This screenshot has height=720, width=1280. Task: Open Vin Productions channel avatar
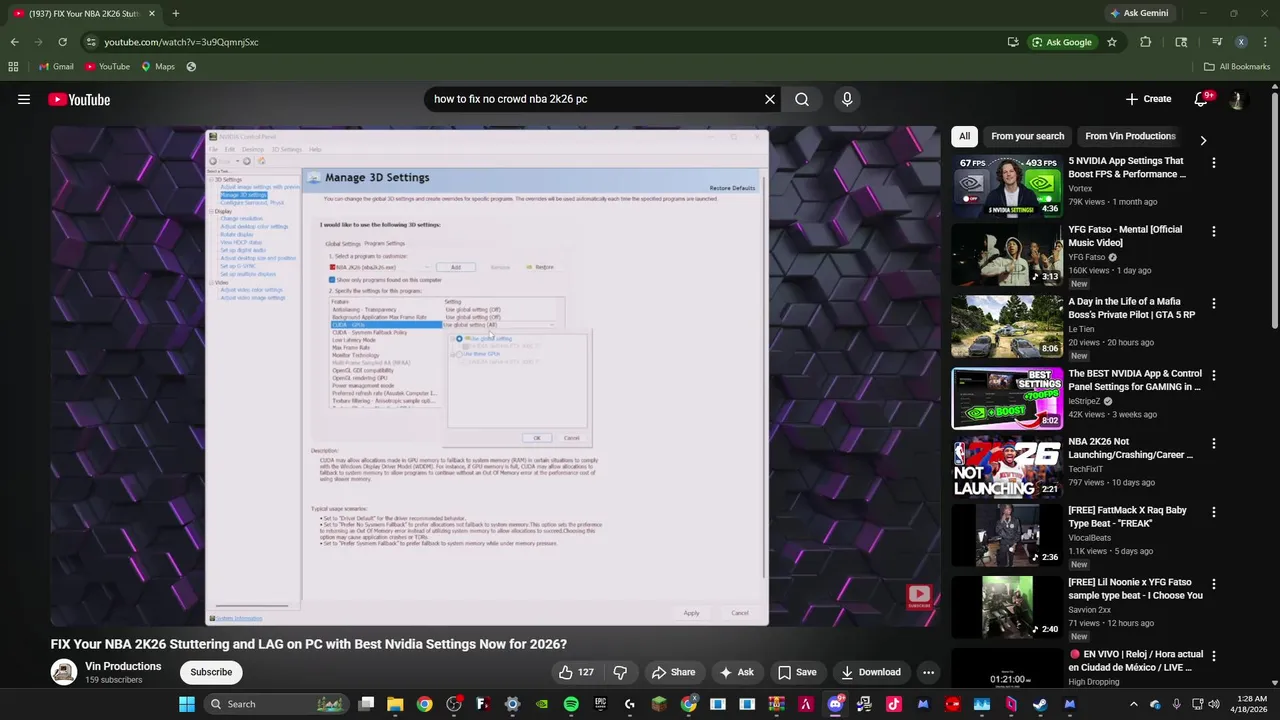[x=64, y=672]
